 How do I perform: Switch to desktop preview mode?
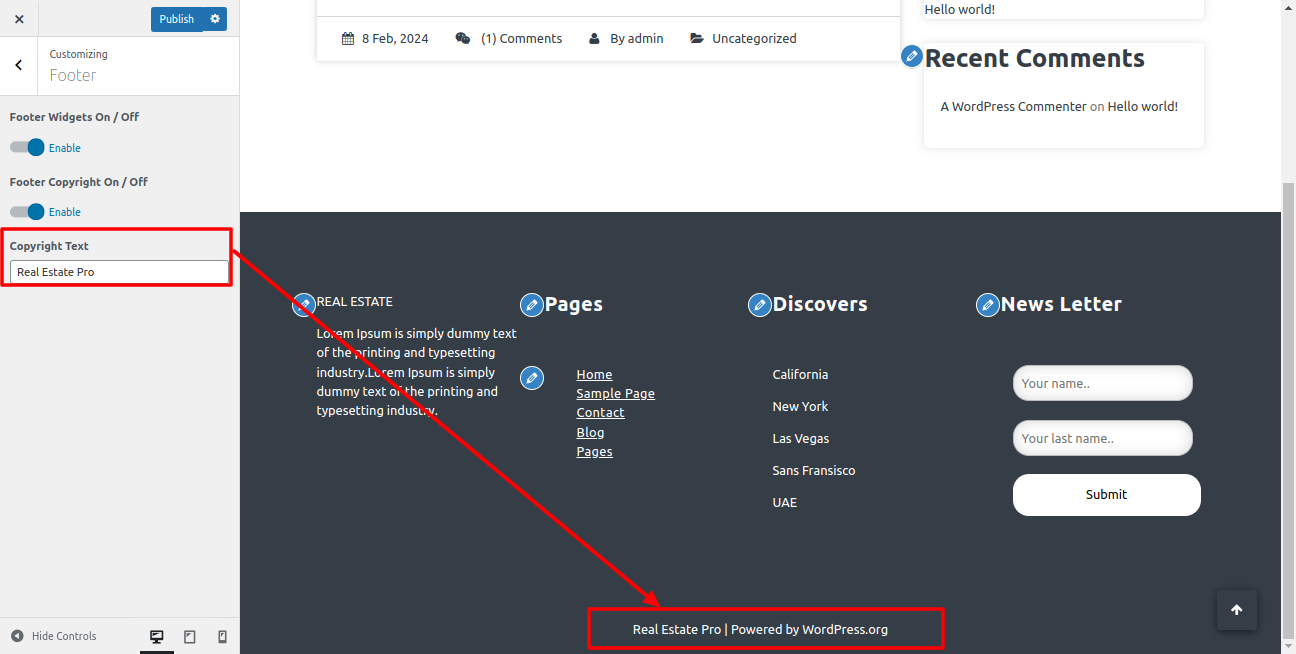click(x=157, y=637)
